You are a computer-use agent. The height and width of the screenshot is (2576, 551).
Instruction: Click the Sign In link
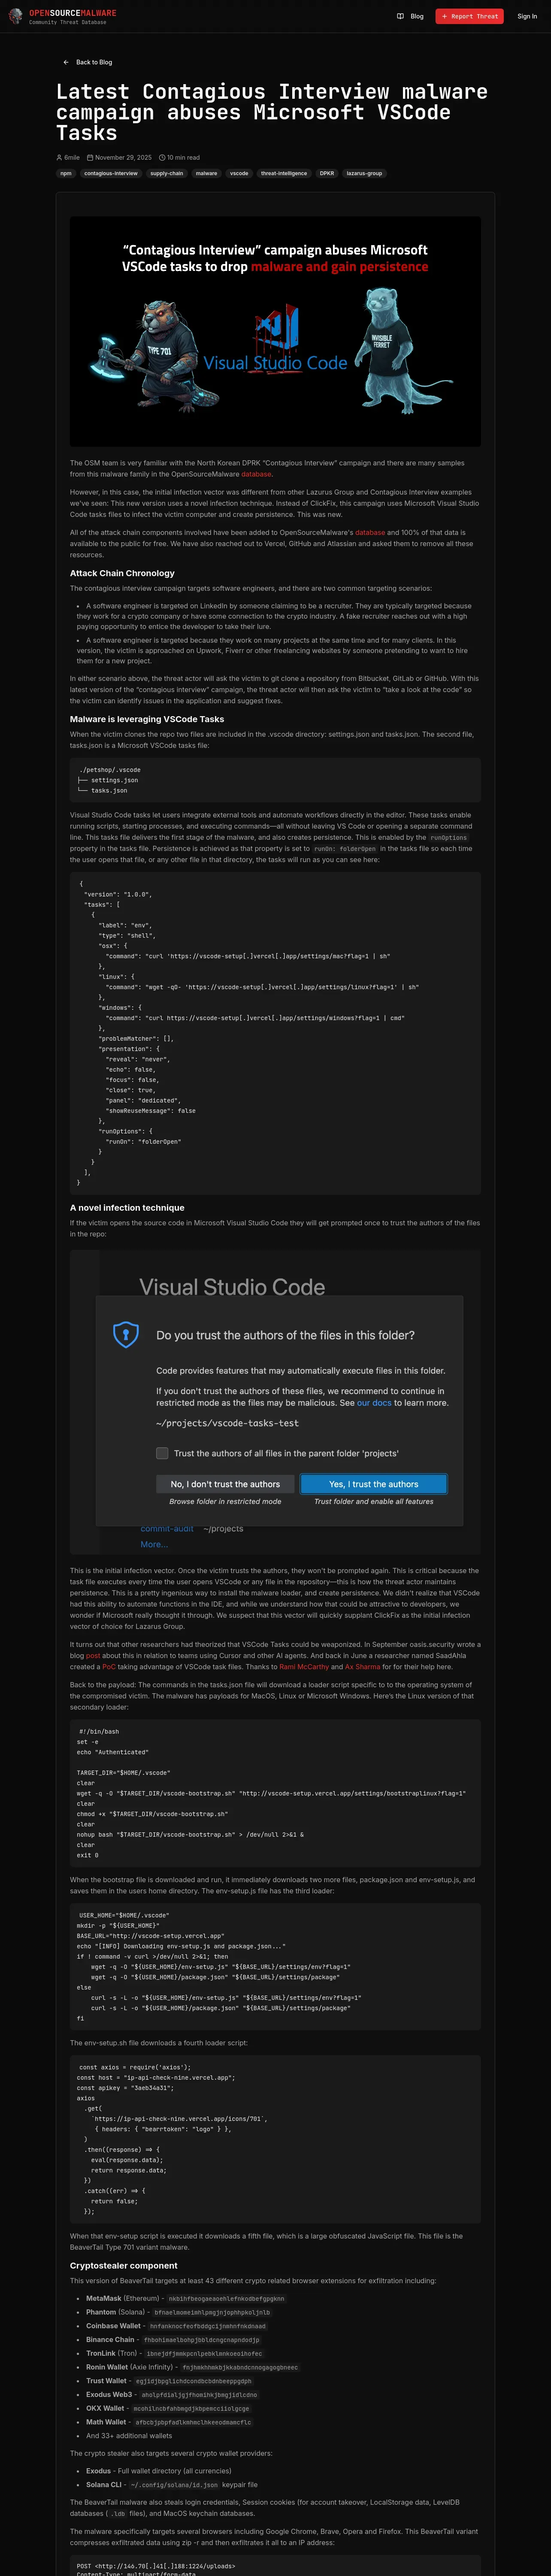(x=527, y=16)
